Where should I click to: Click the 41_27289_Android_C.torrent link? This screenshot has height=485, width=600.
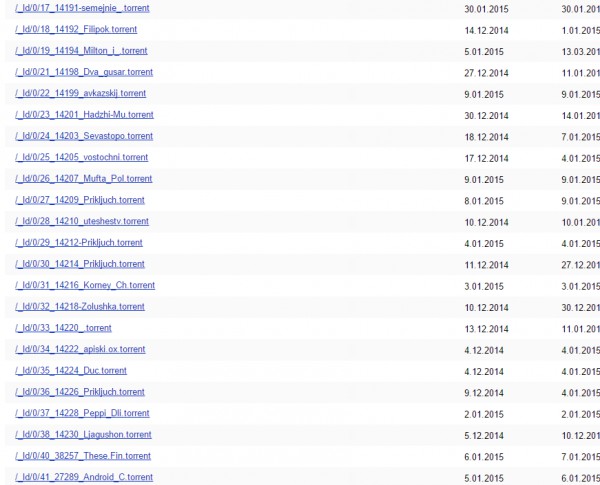(x=84, y=477)
